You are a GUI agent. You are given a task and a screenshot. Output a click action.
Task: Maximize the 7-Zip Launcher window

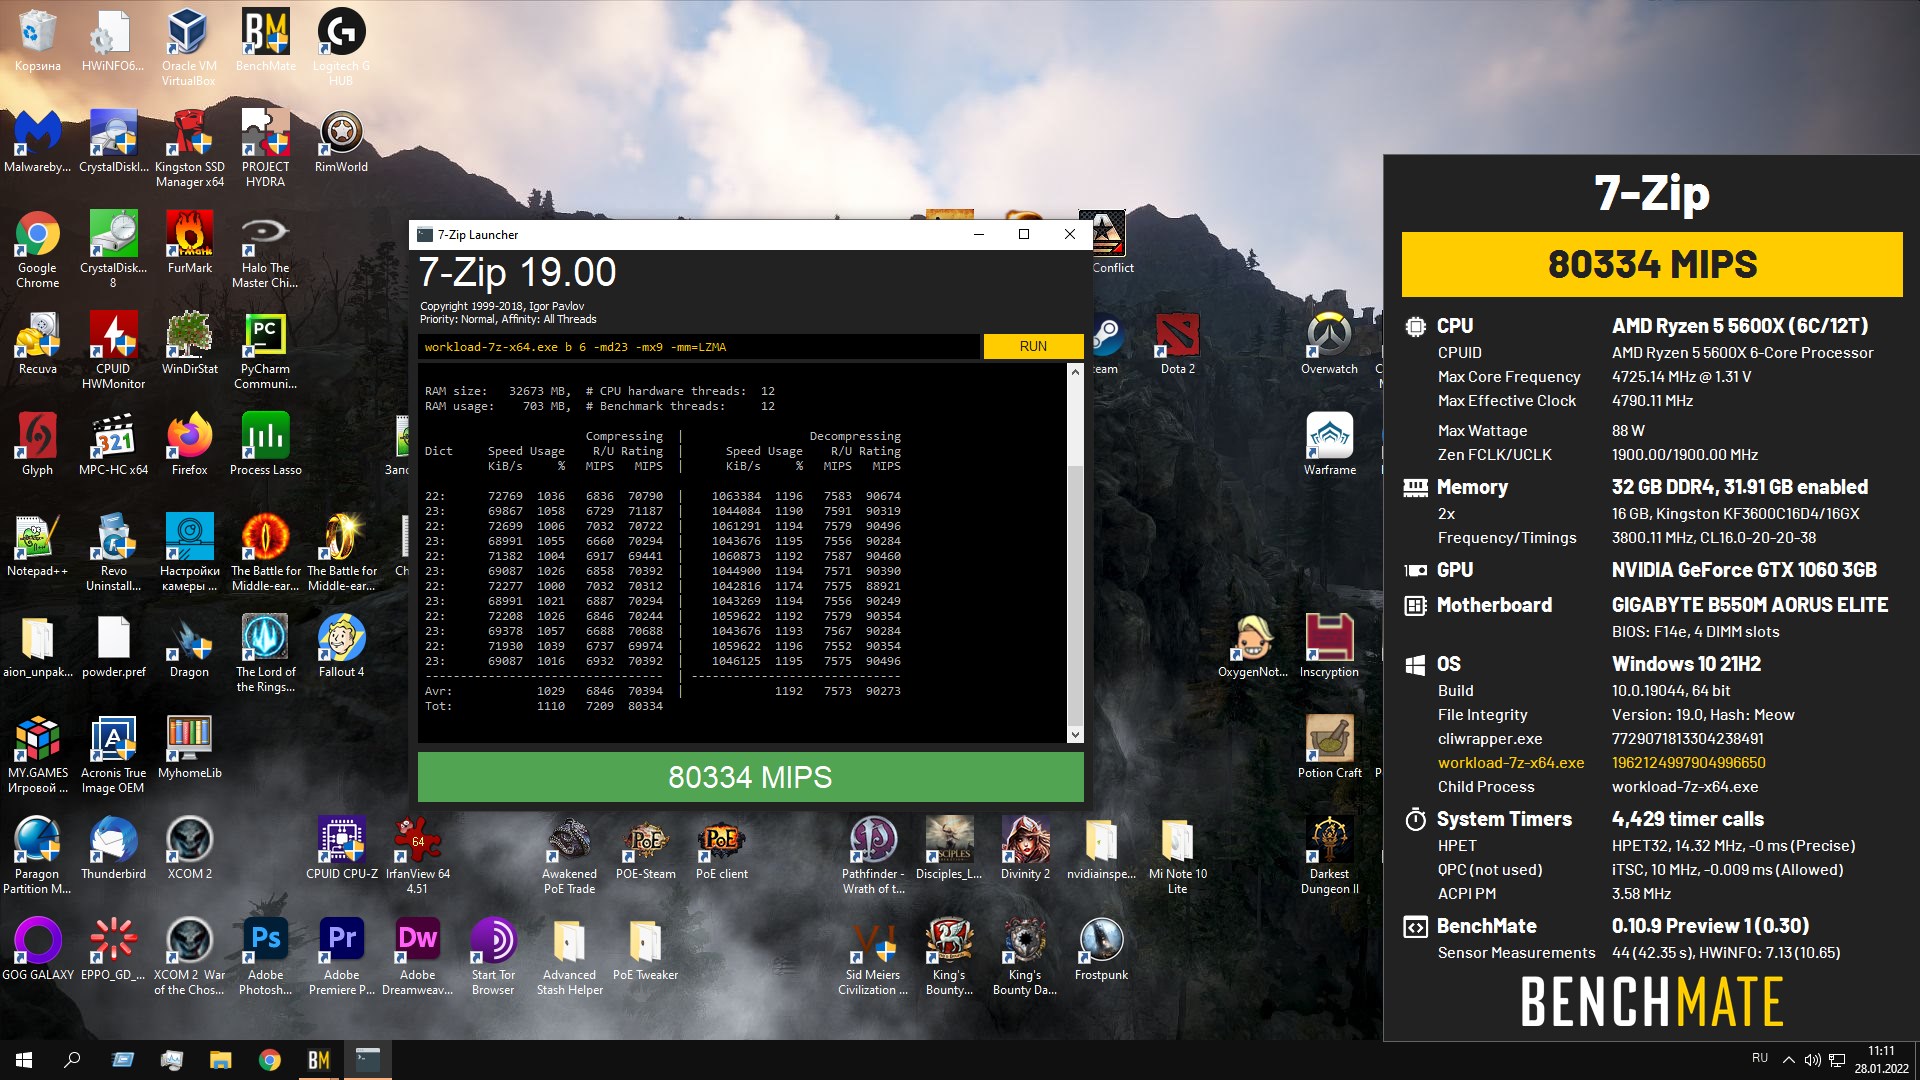click(x=1024, y=234)
